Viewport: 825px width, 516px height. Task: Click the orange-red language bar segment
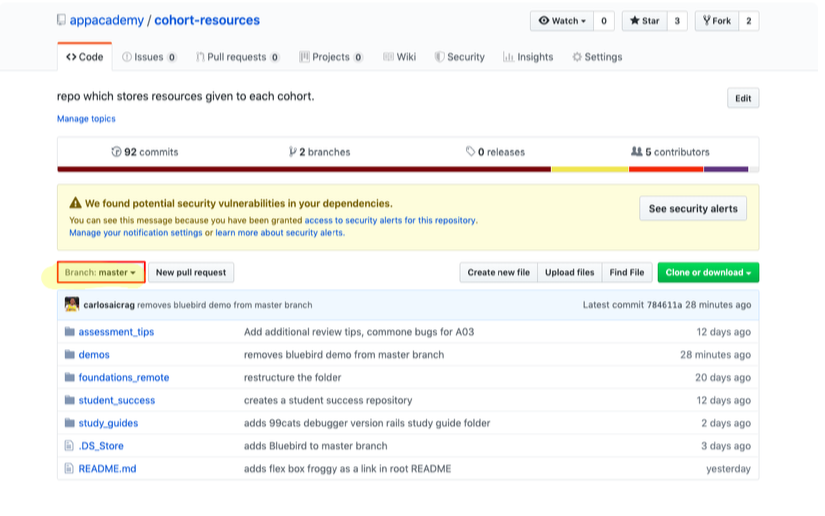coord(666,169)
